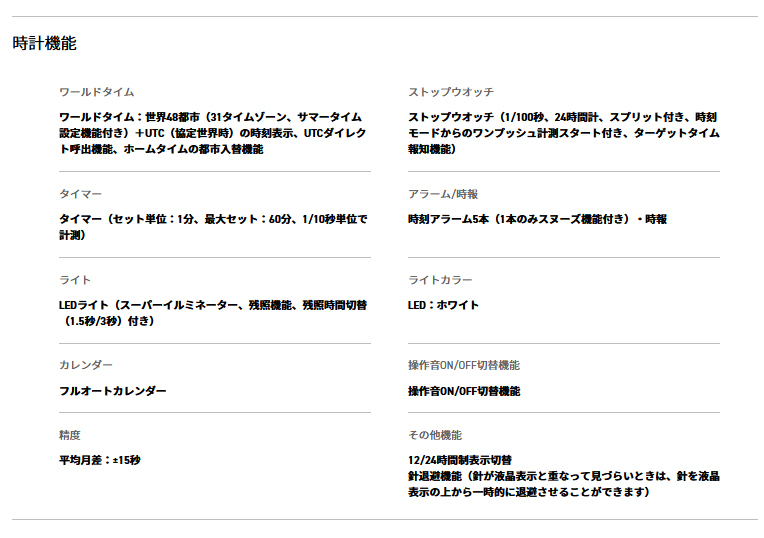Click the 12/24時間制表示切替 text
Image resolution: width=764 pixels, height=538 pixels.
[x=460, y=460]
